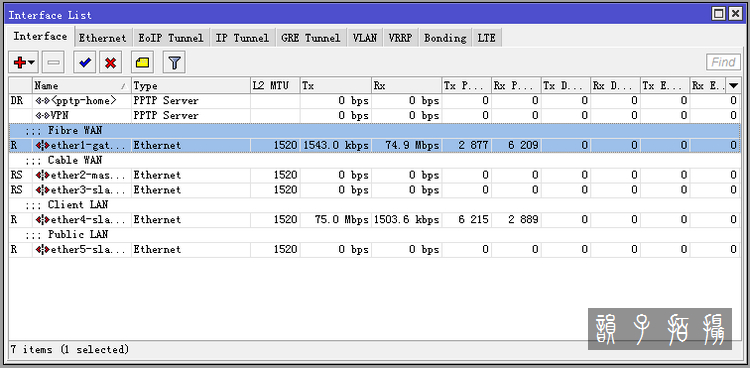The image size is (750, 368).
Task: Switch to the VRRP tab
Action: [400, 38]
